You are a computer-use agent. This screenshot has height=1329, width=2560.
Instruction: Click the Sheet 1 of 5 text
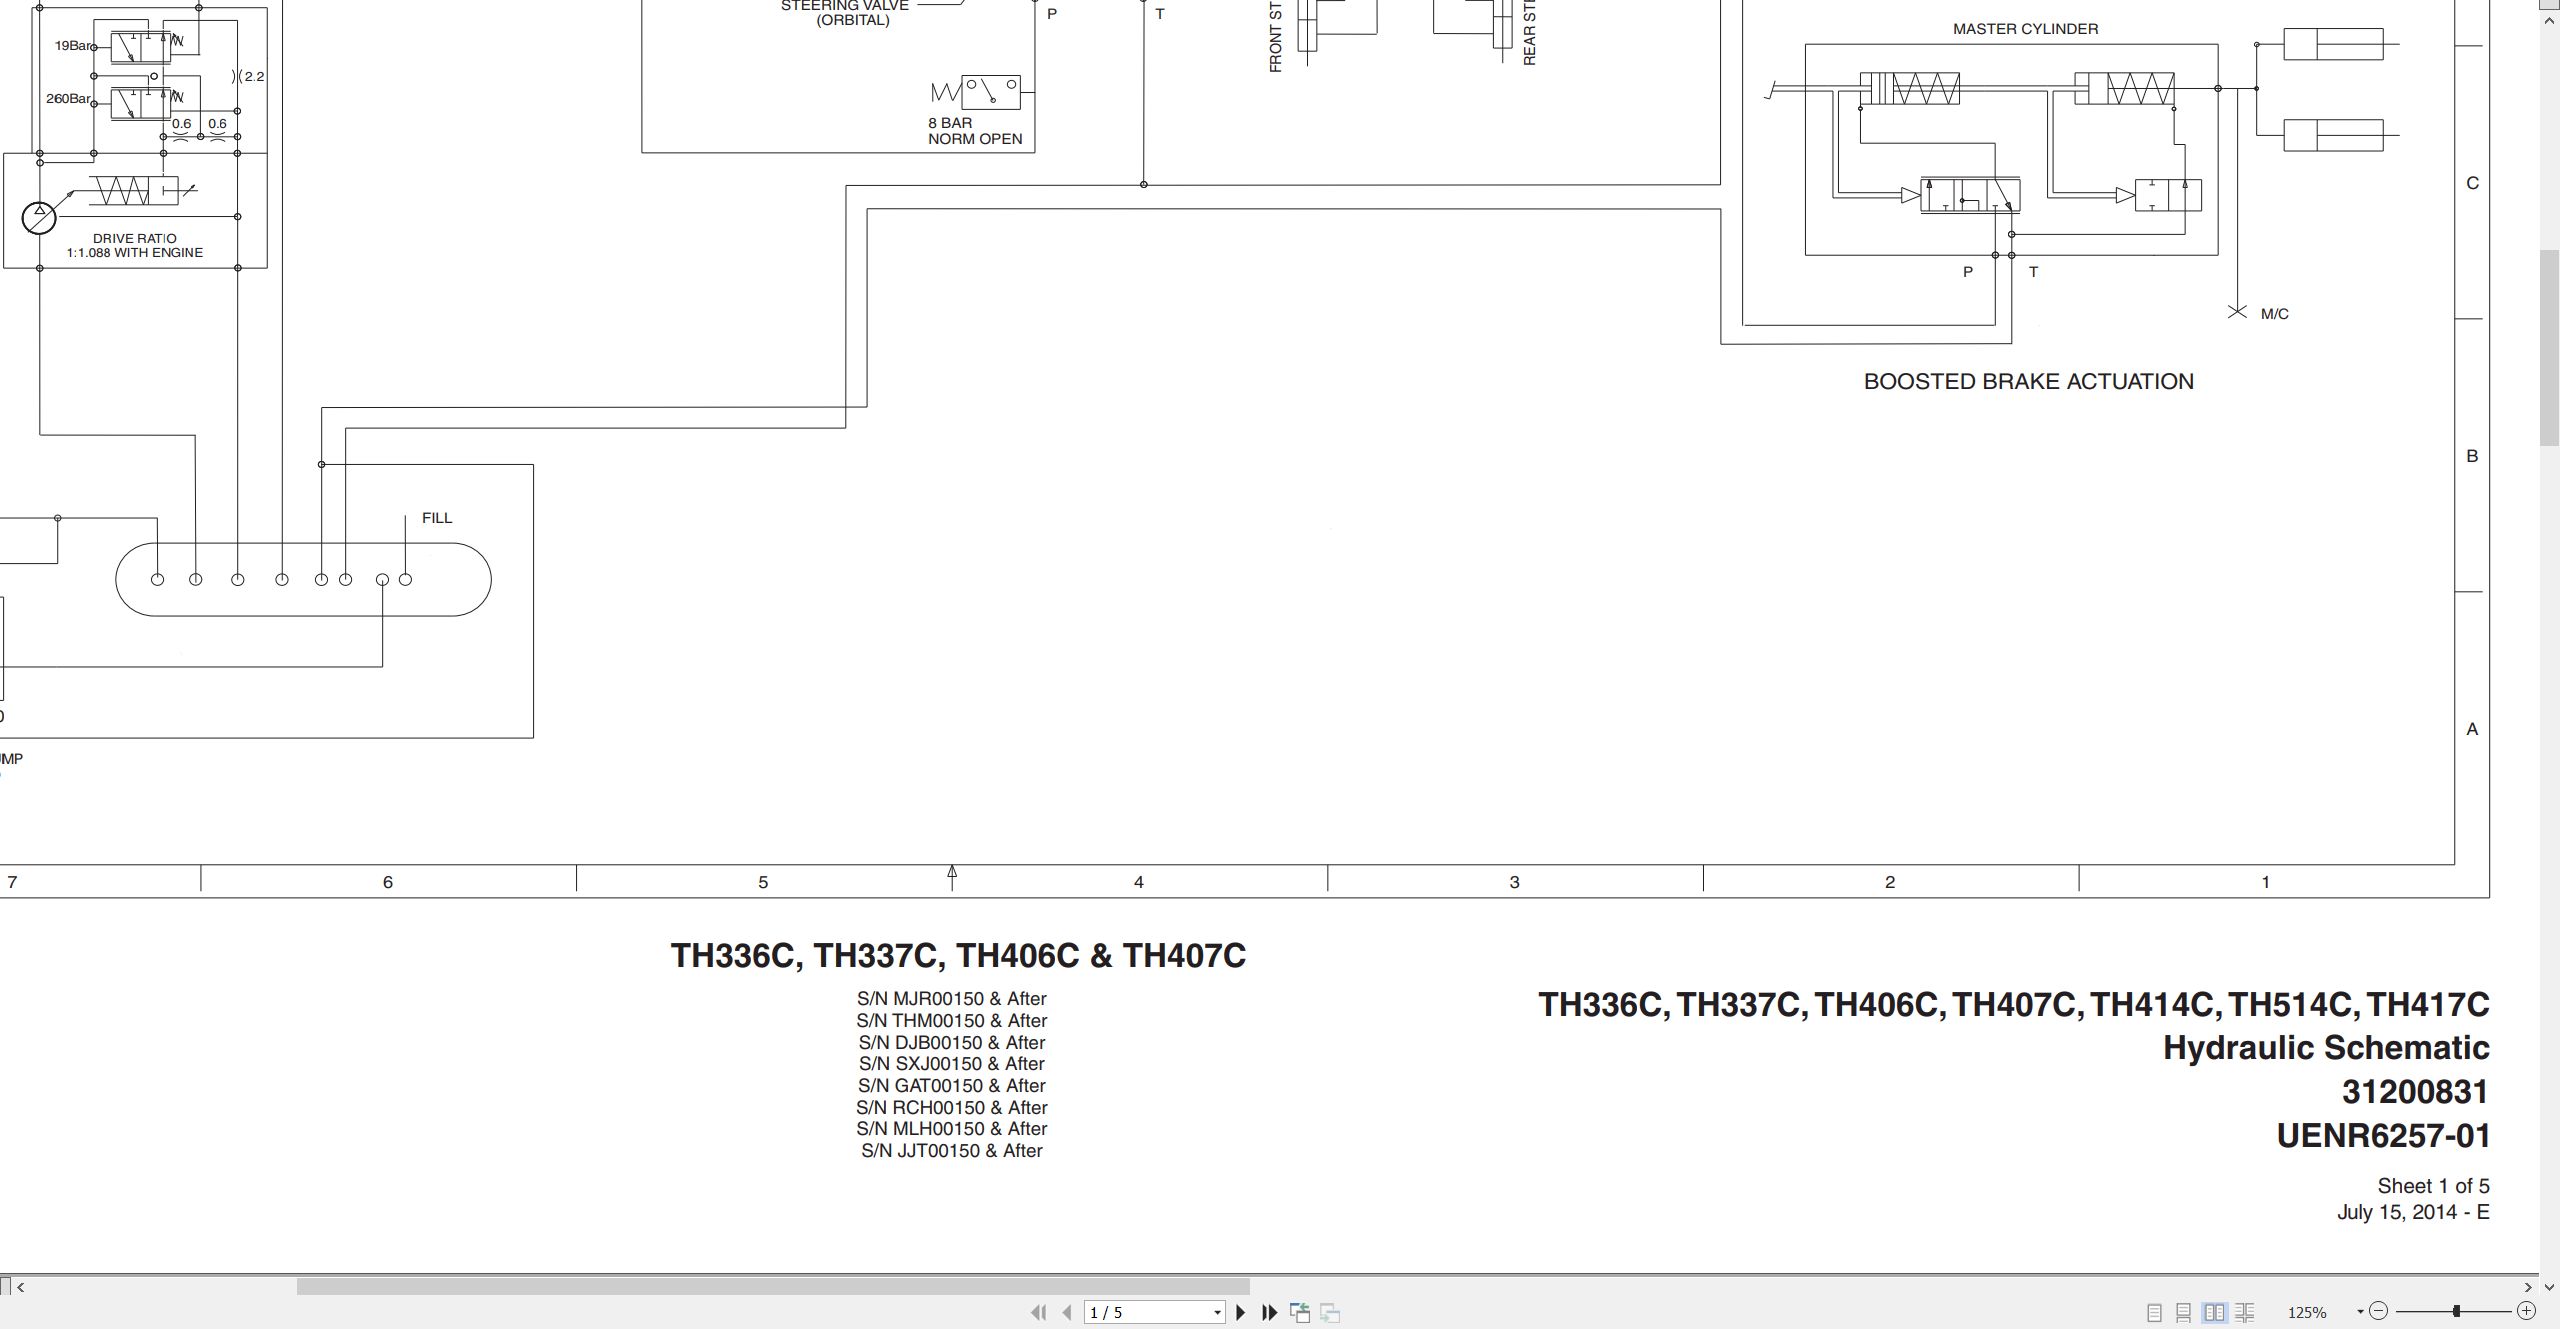(x=2433, y=1186)
